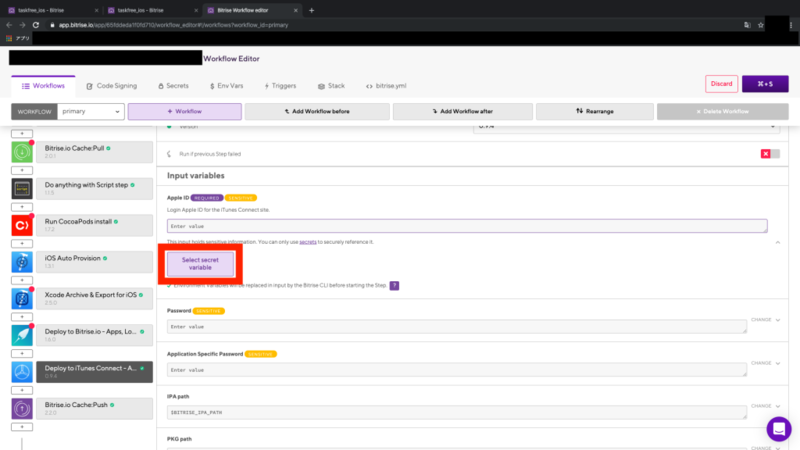Add step below Bitrise.io Cache:Push
Viewport: 800px width, 450px height.
[x=22, y=427]
